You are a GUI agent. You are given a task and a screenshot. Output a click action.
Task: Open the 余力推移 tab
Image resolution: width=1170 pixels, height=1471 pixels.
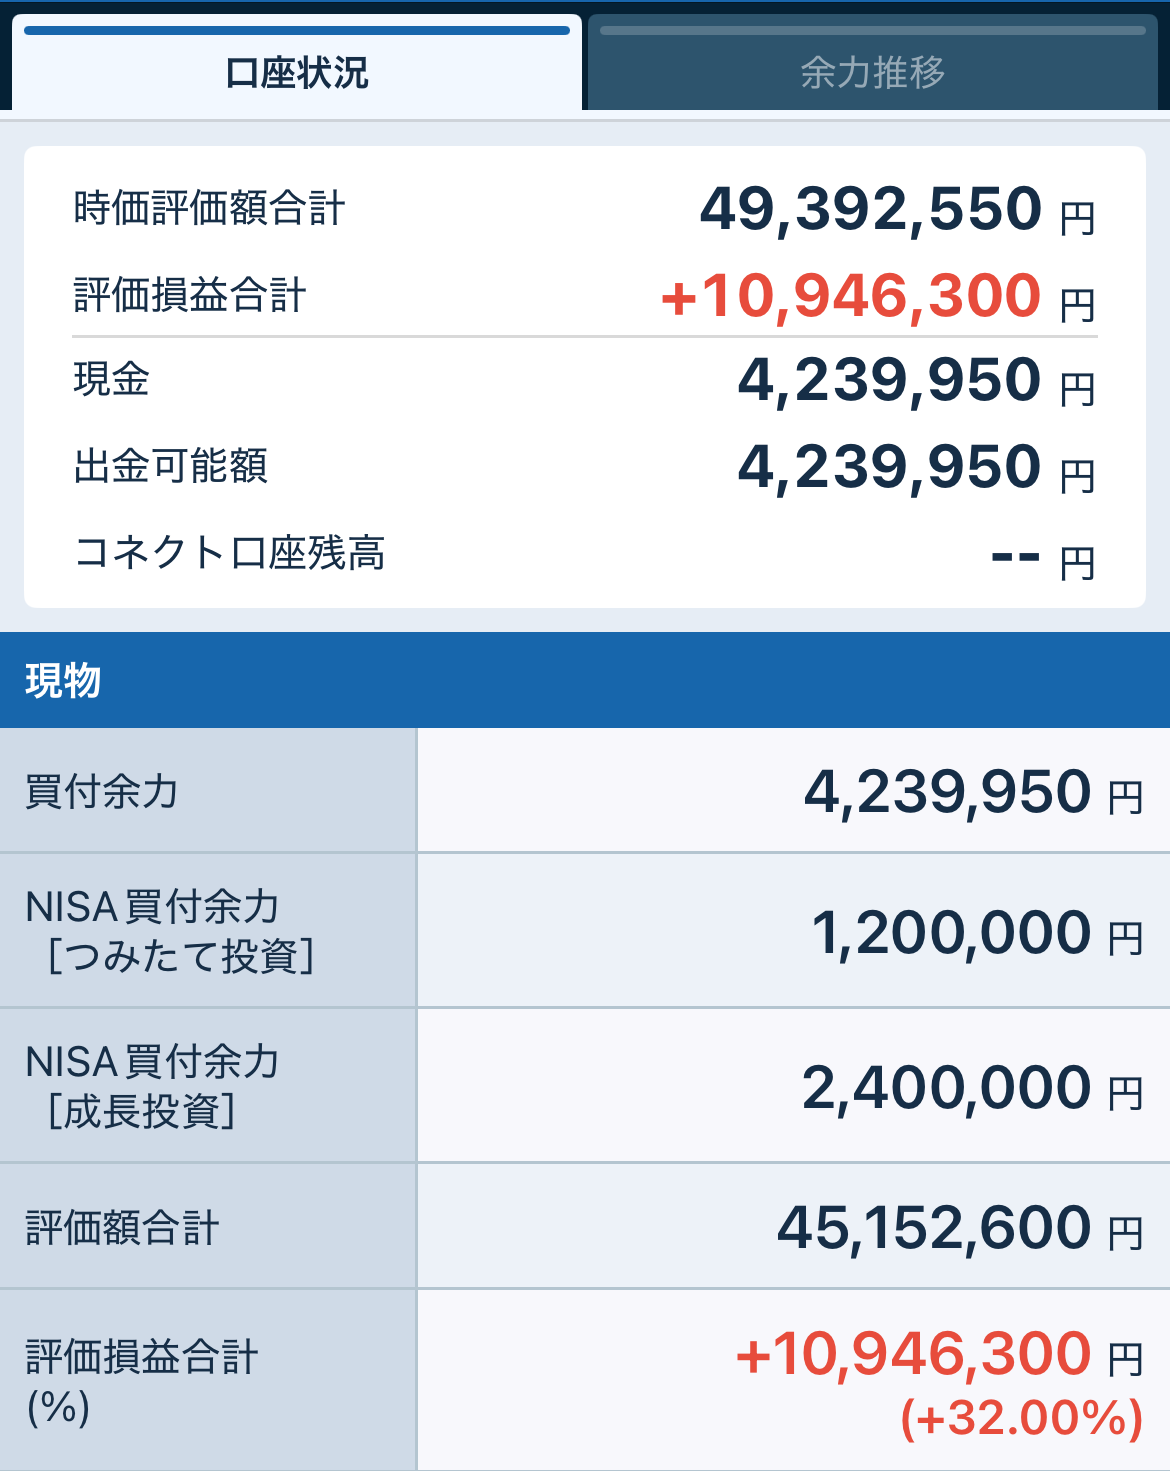pos(872,72)
